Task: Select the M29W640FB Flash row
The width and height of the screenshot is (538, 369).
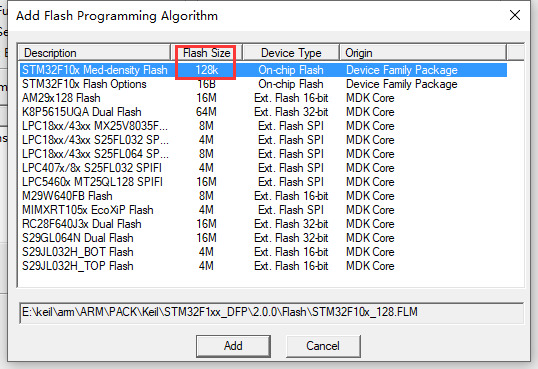Action: click(263, 196)
